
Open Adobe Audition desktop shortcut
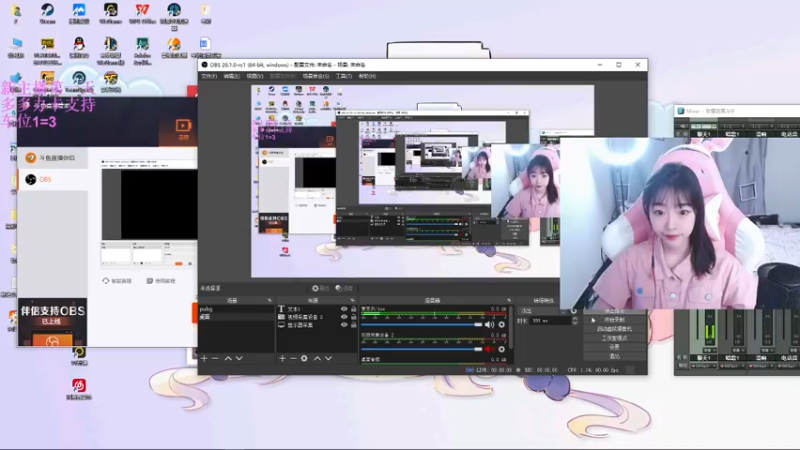point(142,51)
